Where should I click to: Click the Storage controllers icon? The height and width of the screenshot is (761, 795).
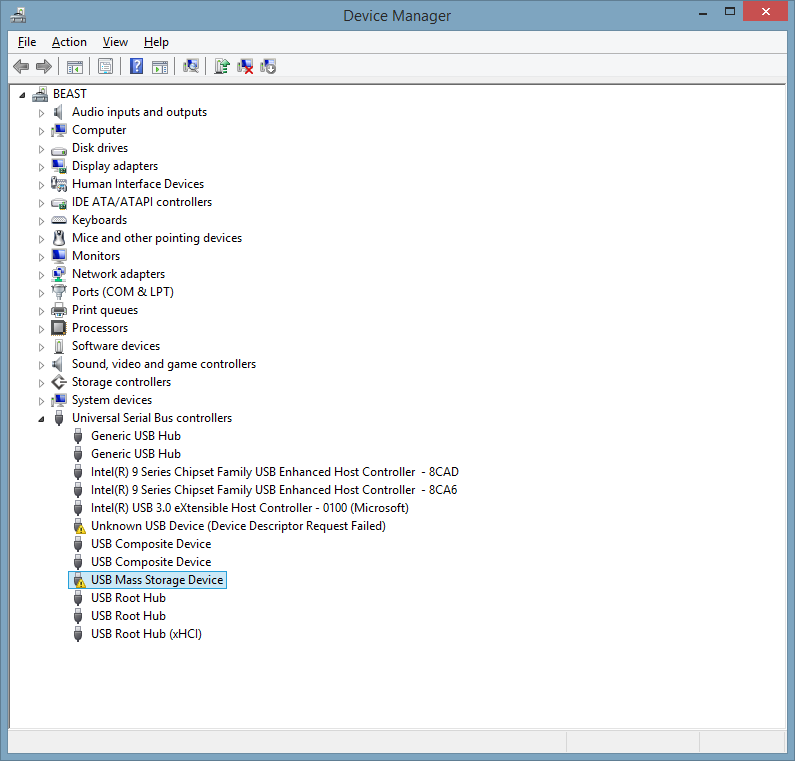coord(59,382)
